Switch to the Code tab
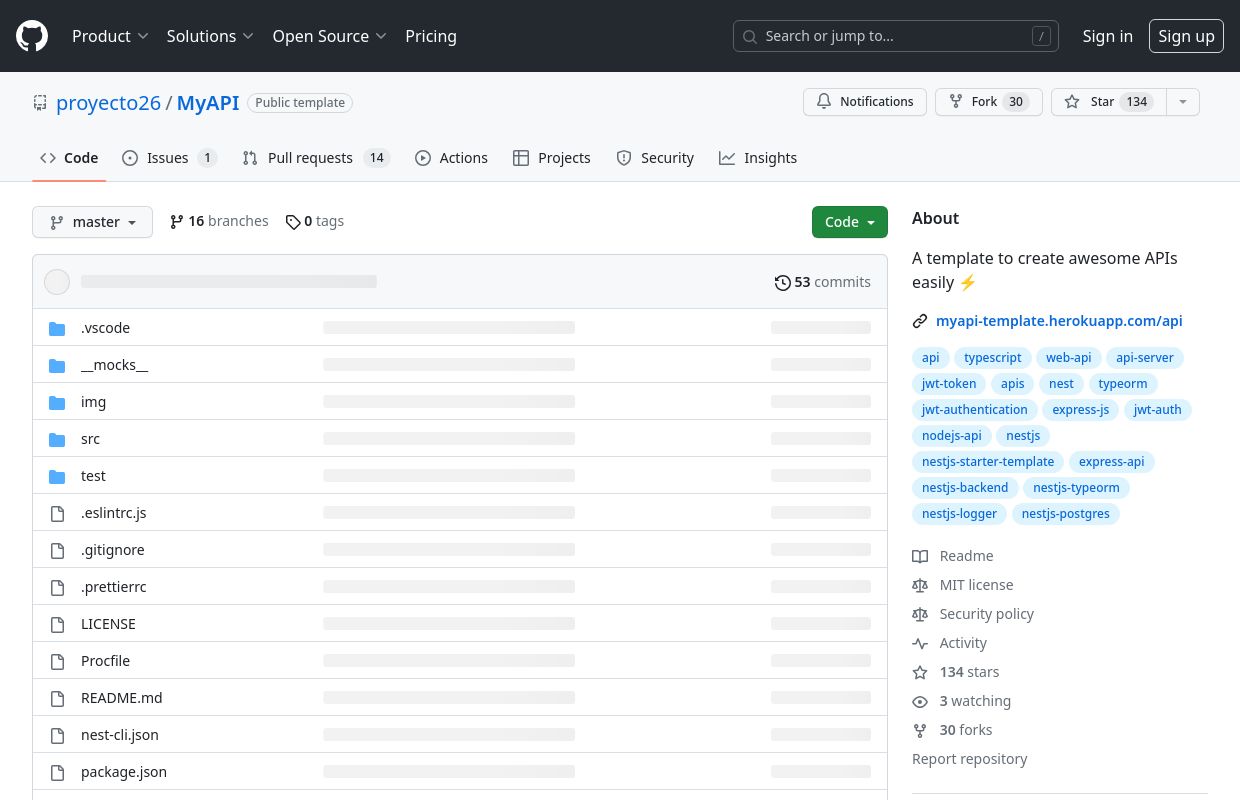 point(69,158)
